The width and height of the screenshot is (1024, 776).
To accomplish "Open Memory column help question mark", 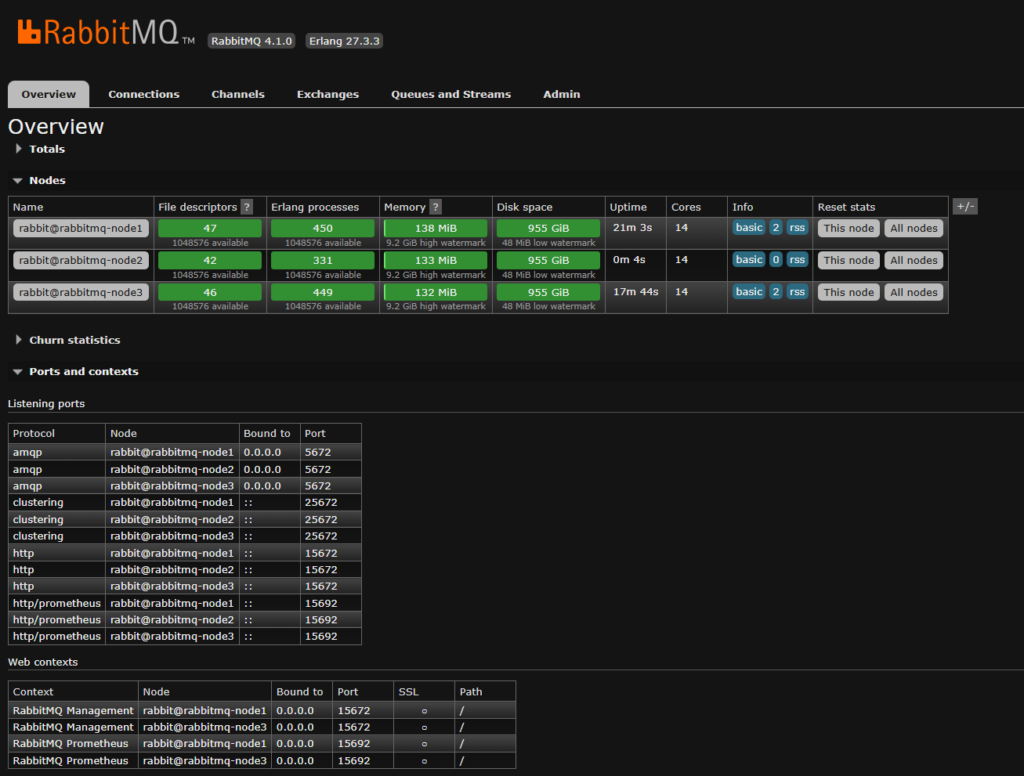I will click(436, 207).
